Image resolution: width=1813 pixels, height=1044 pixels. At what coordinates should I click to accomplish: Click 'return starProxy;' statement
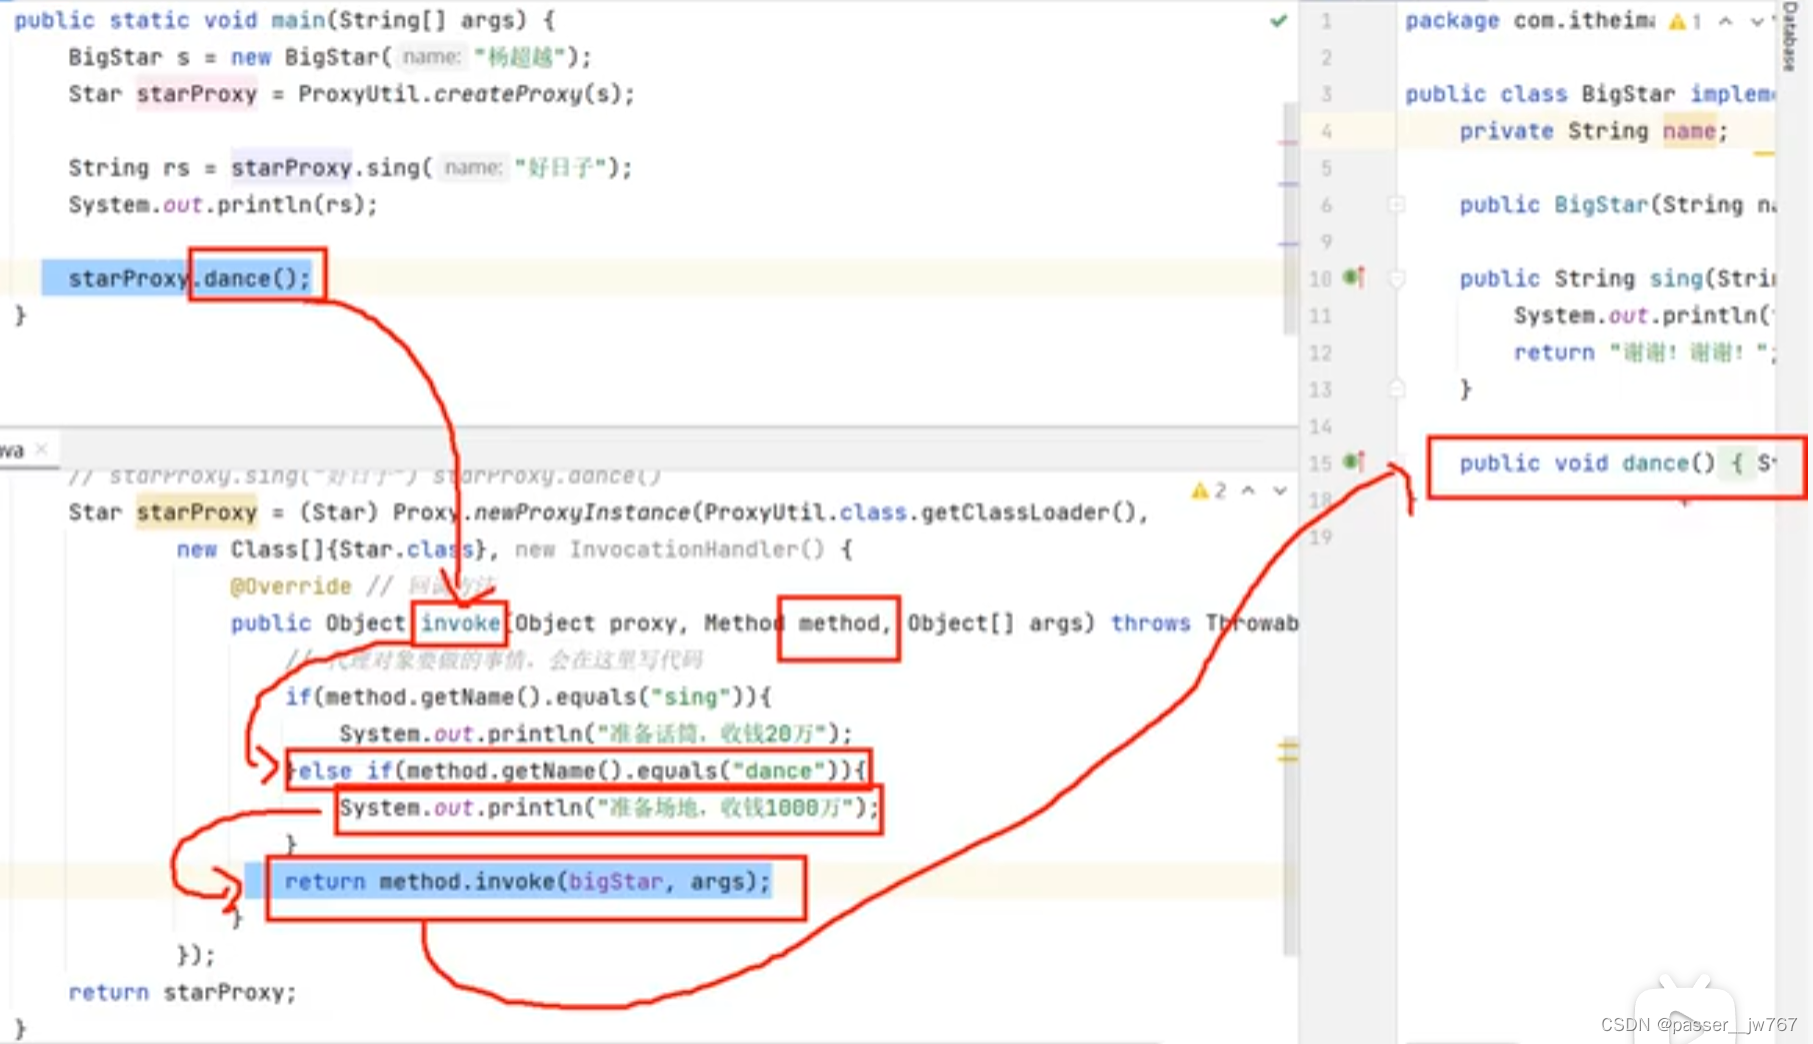(x=183, y=993)
